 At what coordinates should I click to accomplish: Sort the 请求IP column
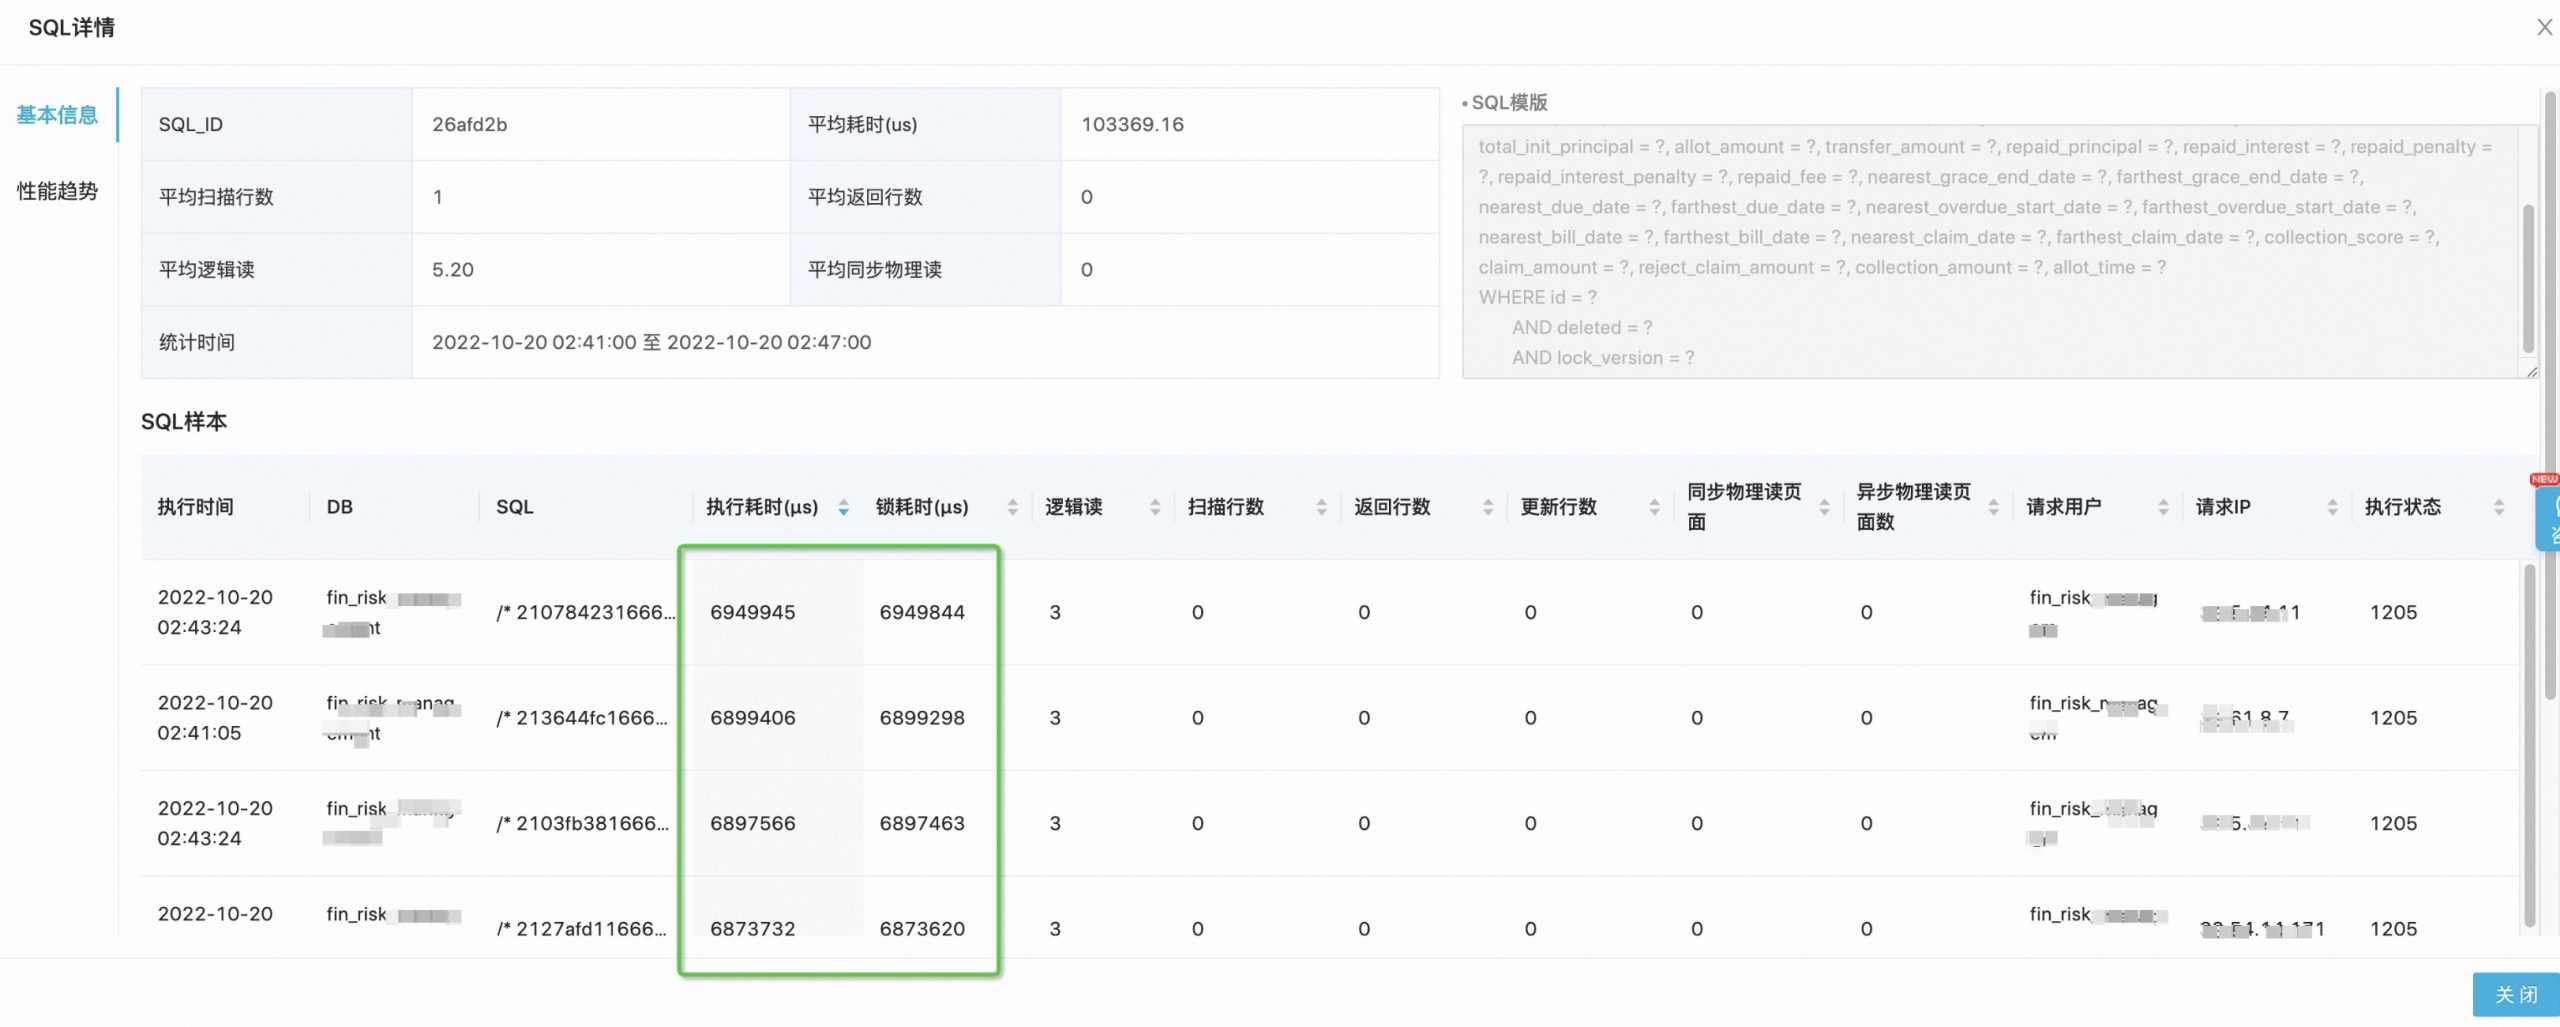click(x=2332, y=507)
